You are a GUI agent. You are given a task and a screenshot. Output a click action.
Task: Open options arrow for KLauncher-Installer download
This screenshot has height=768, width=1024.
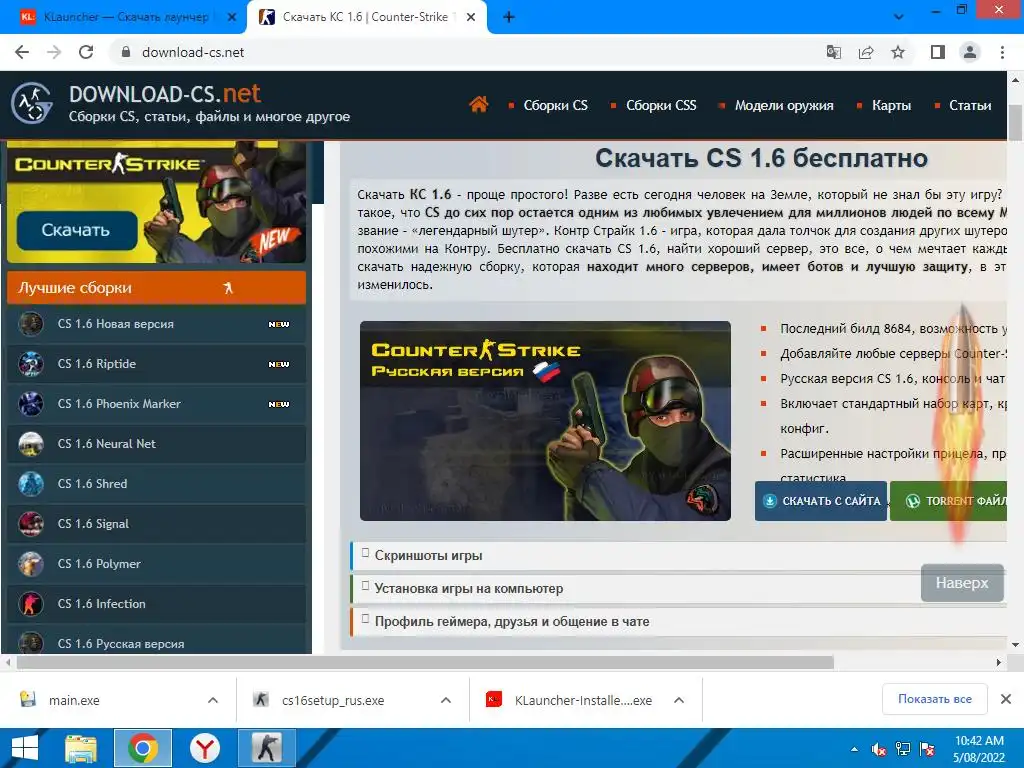tap(679, 700)
